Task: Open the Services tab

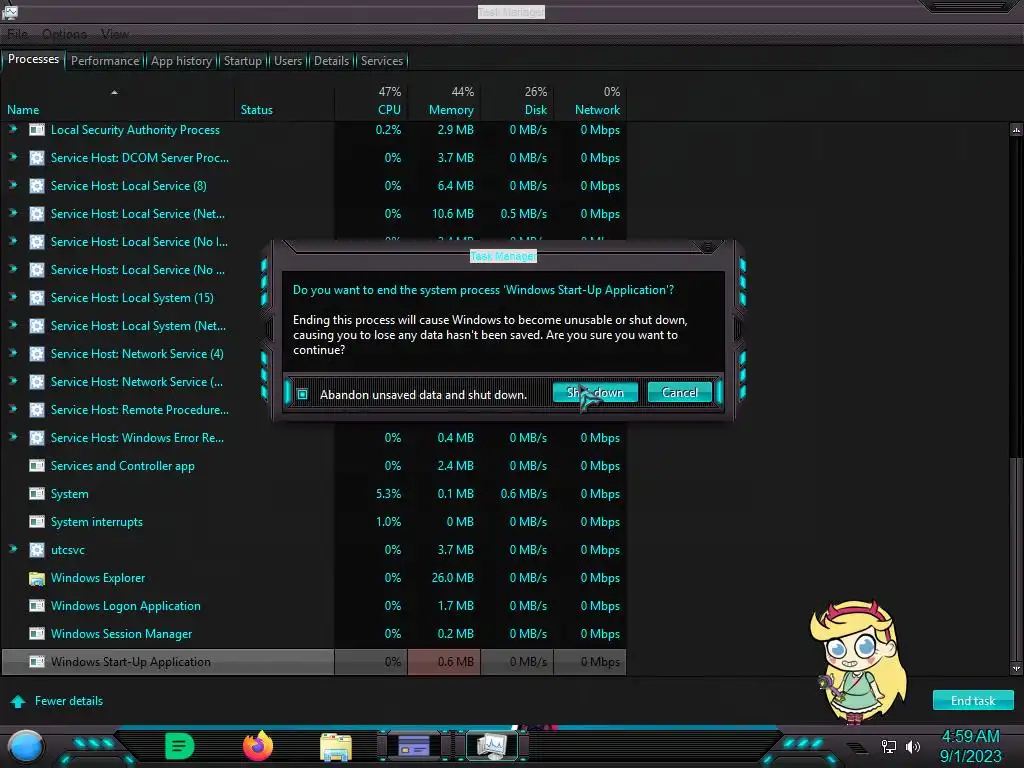Action: tap(382, 61)
